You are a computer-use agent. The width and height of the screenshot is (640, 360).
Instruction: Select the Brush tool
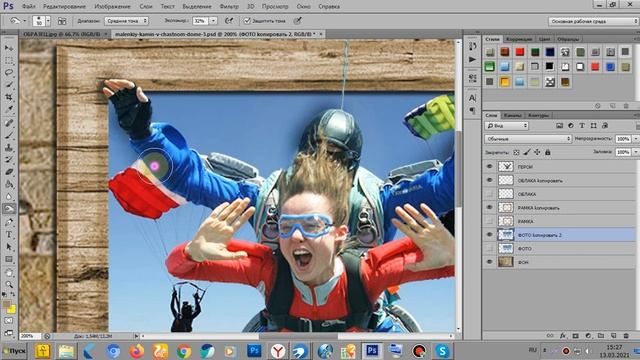coord(9,135)
